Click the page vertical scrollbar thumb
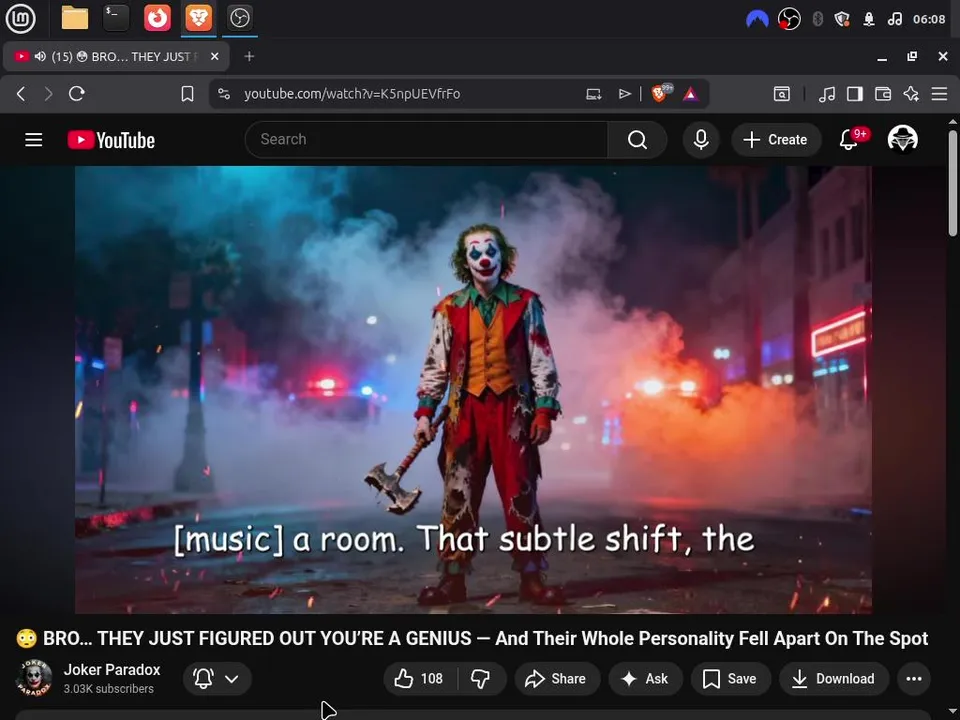Viewport: 960px width, 720px height. pos(953,182)
